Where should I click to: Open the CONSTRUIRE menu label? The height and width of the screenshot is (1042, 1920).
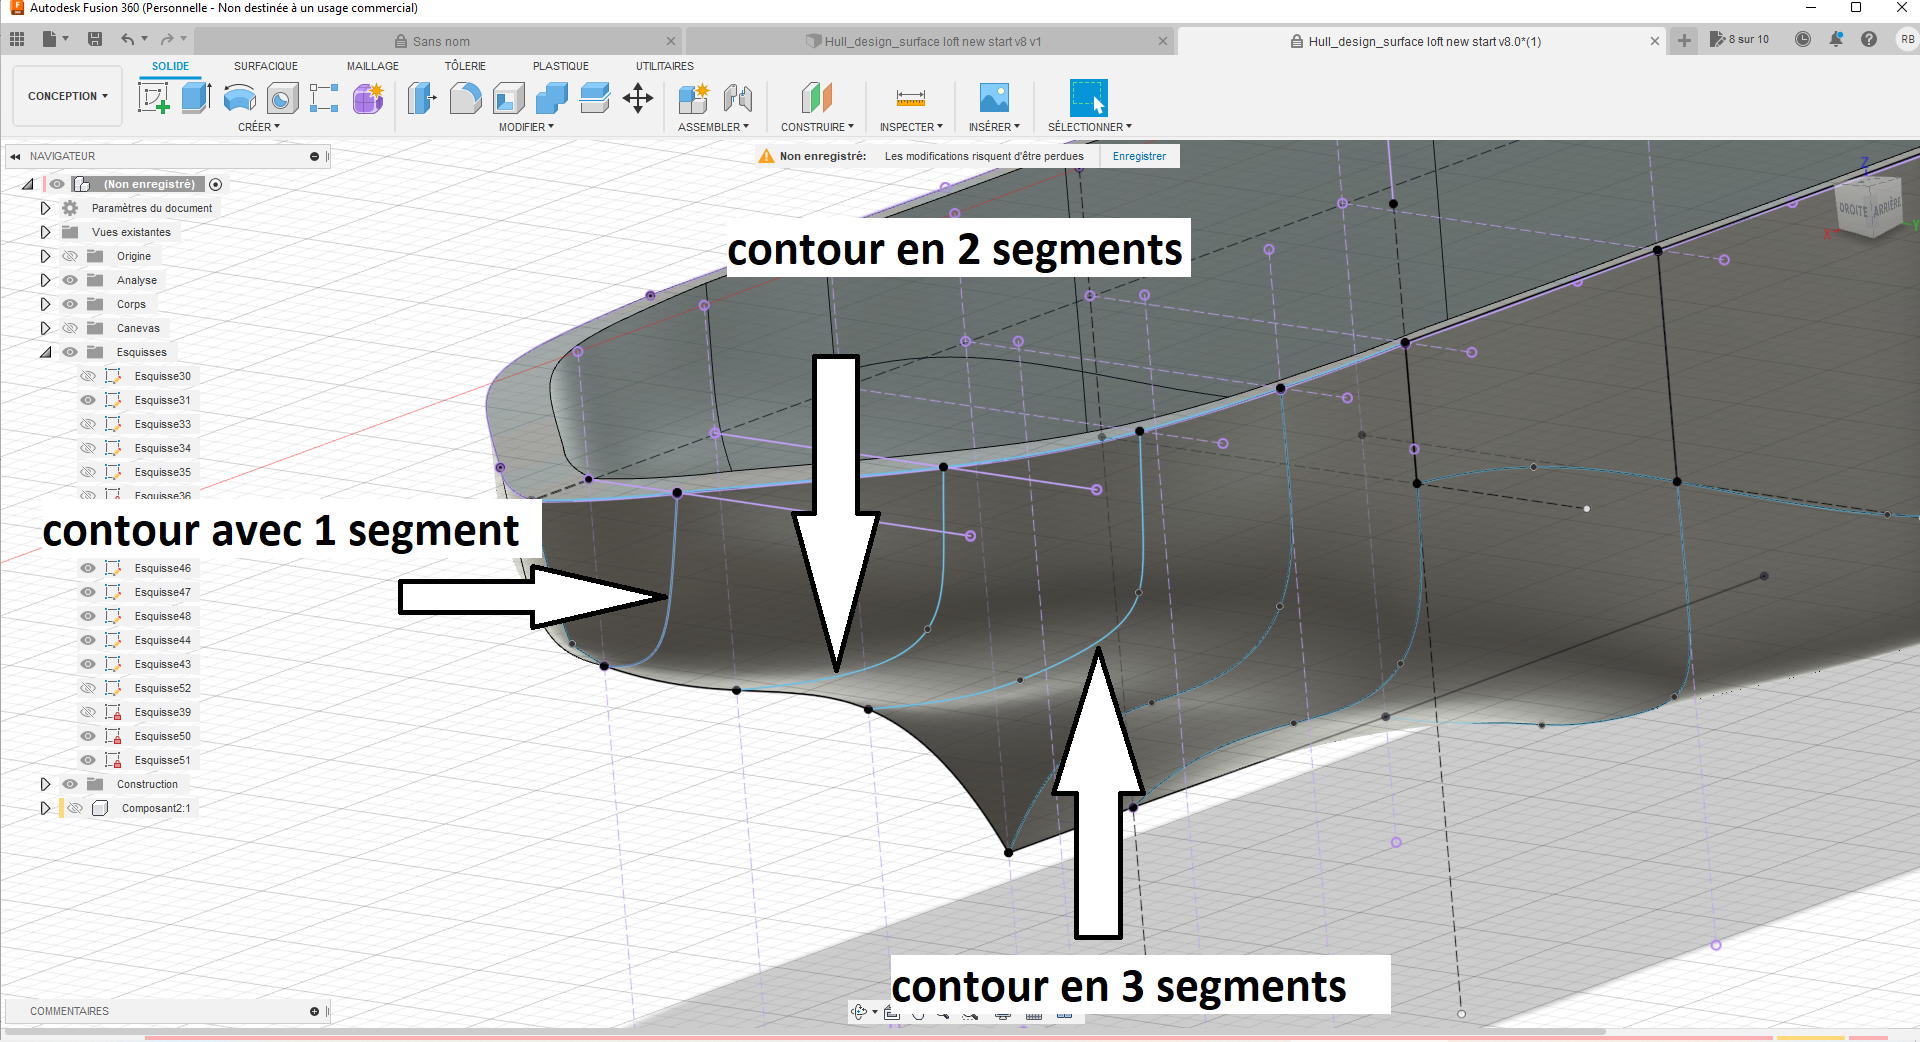point(817,127)
